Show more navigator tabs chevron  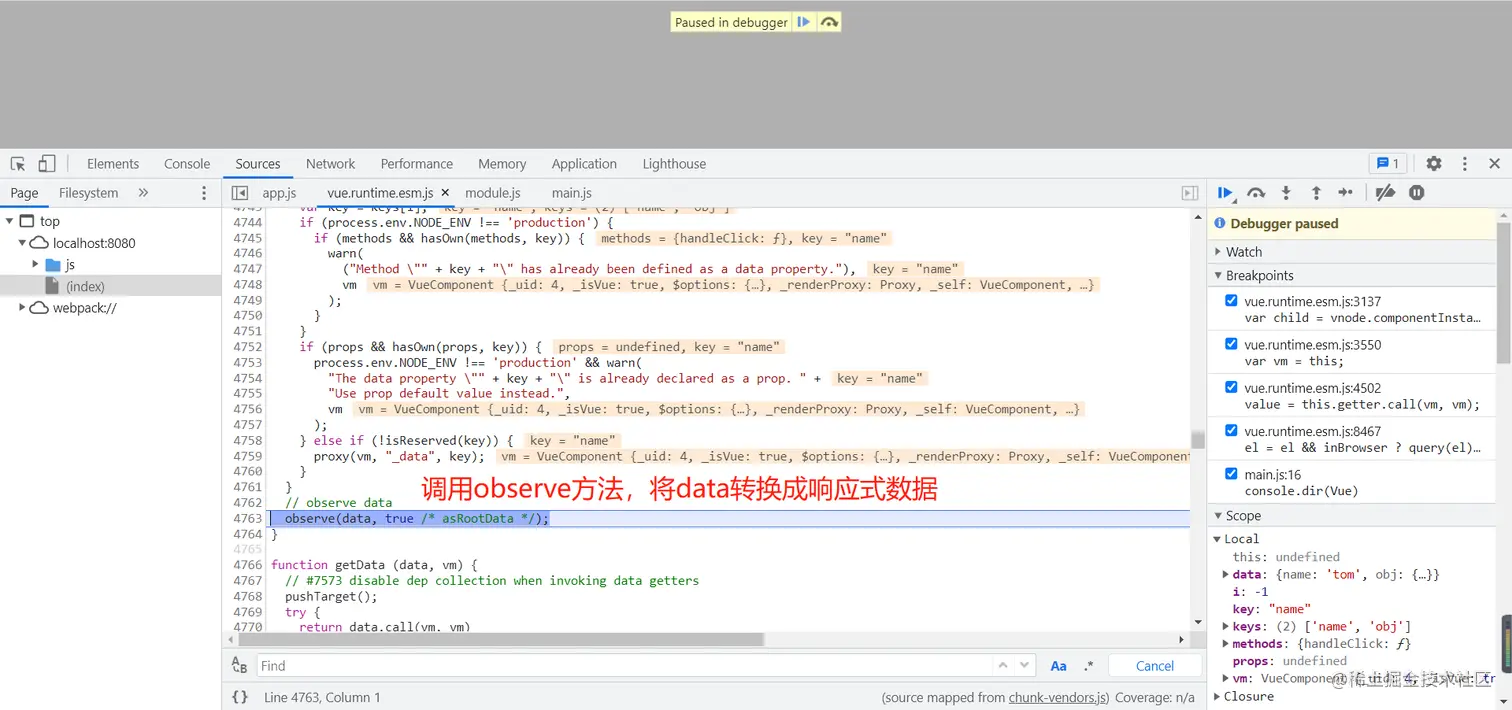pyautogui.click(x=143, y=193)
